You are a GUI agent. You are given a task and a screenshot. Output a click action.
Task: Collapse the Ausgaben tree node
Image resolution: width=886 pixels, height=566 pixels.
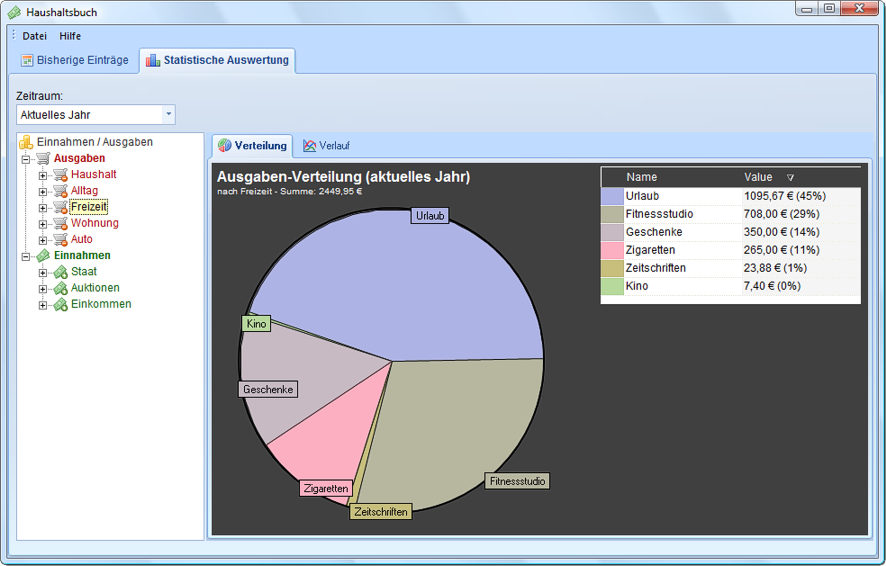tap(25, 159)
